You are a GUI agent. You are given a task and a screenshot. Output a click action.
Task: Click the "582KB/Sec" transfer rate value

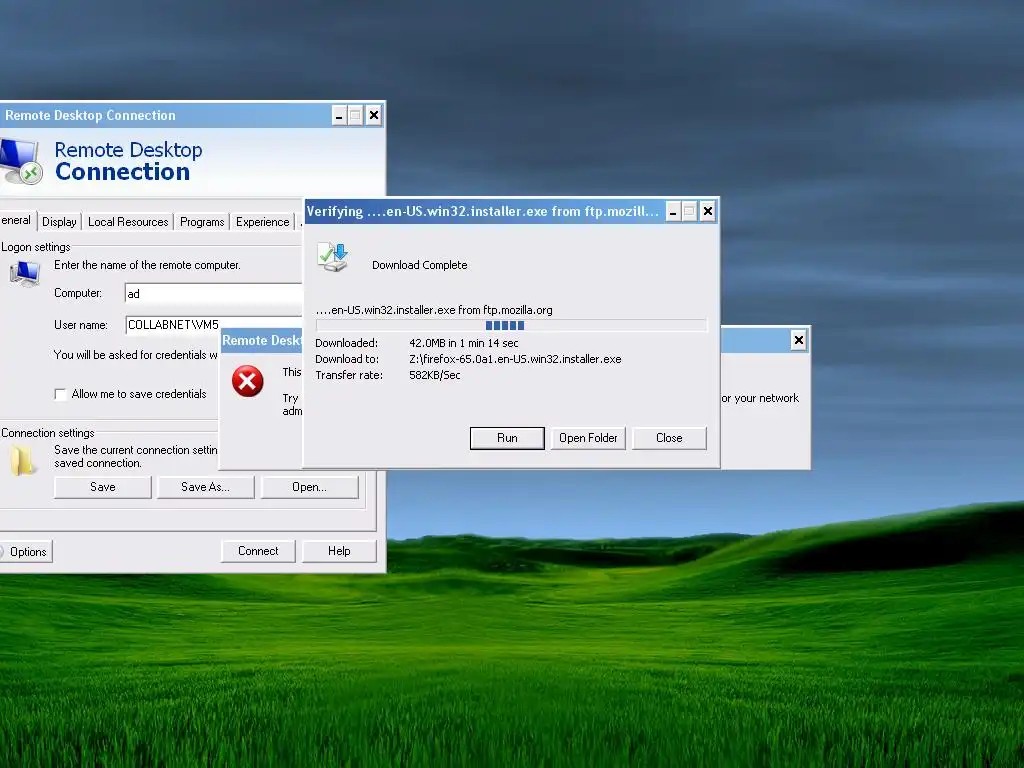434,376
